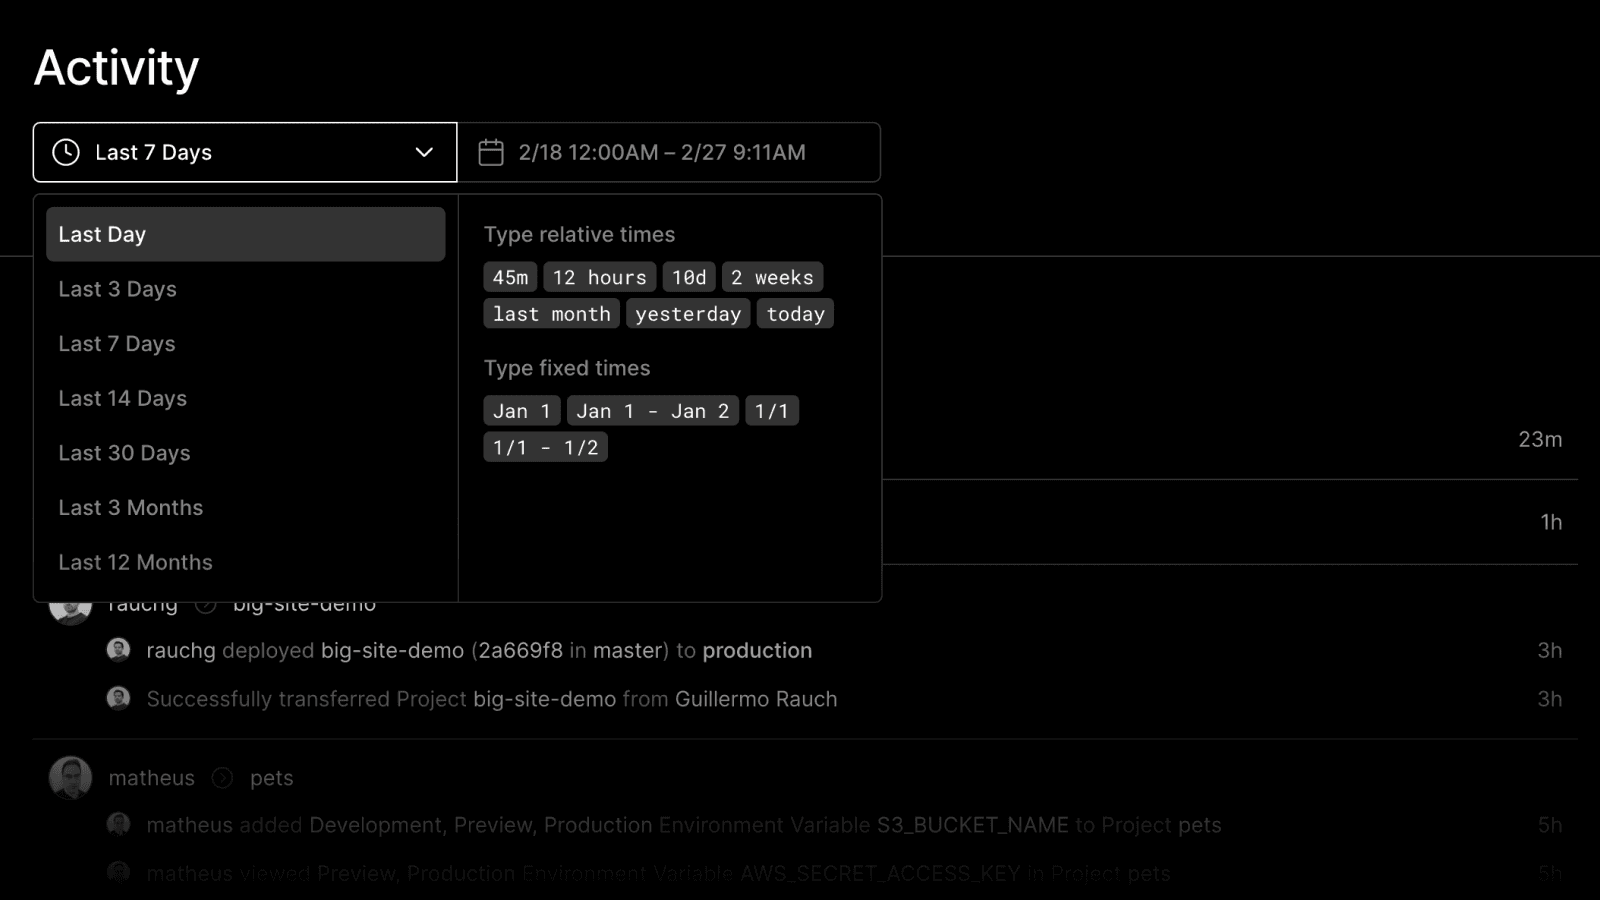Click the circular icon between matheus and pets
The height and width of the screenshot is (900, 1600).
click(223, 778)
